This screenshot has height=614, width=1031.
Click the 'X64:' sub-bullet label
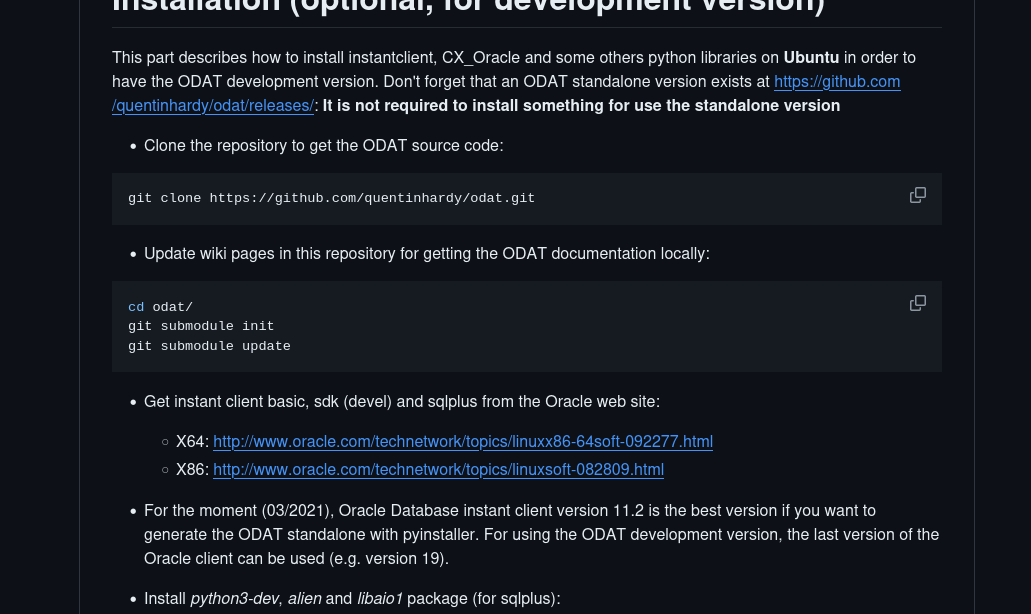pos(192,442)
